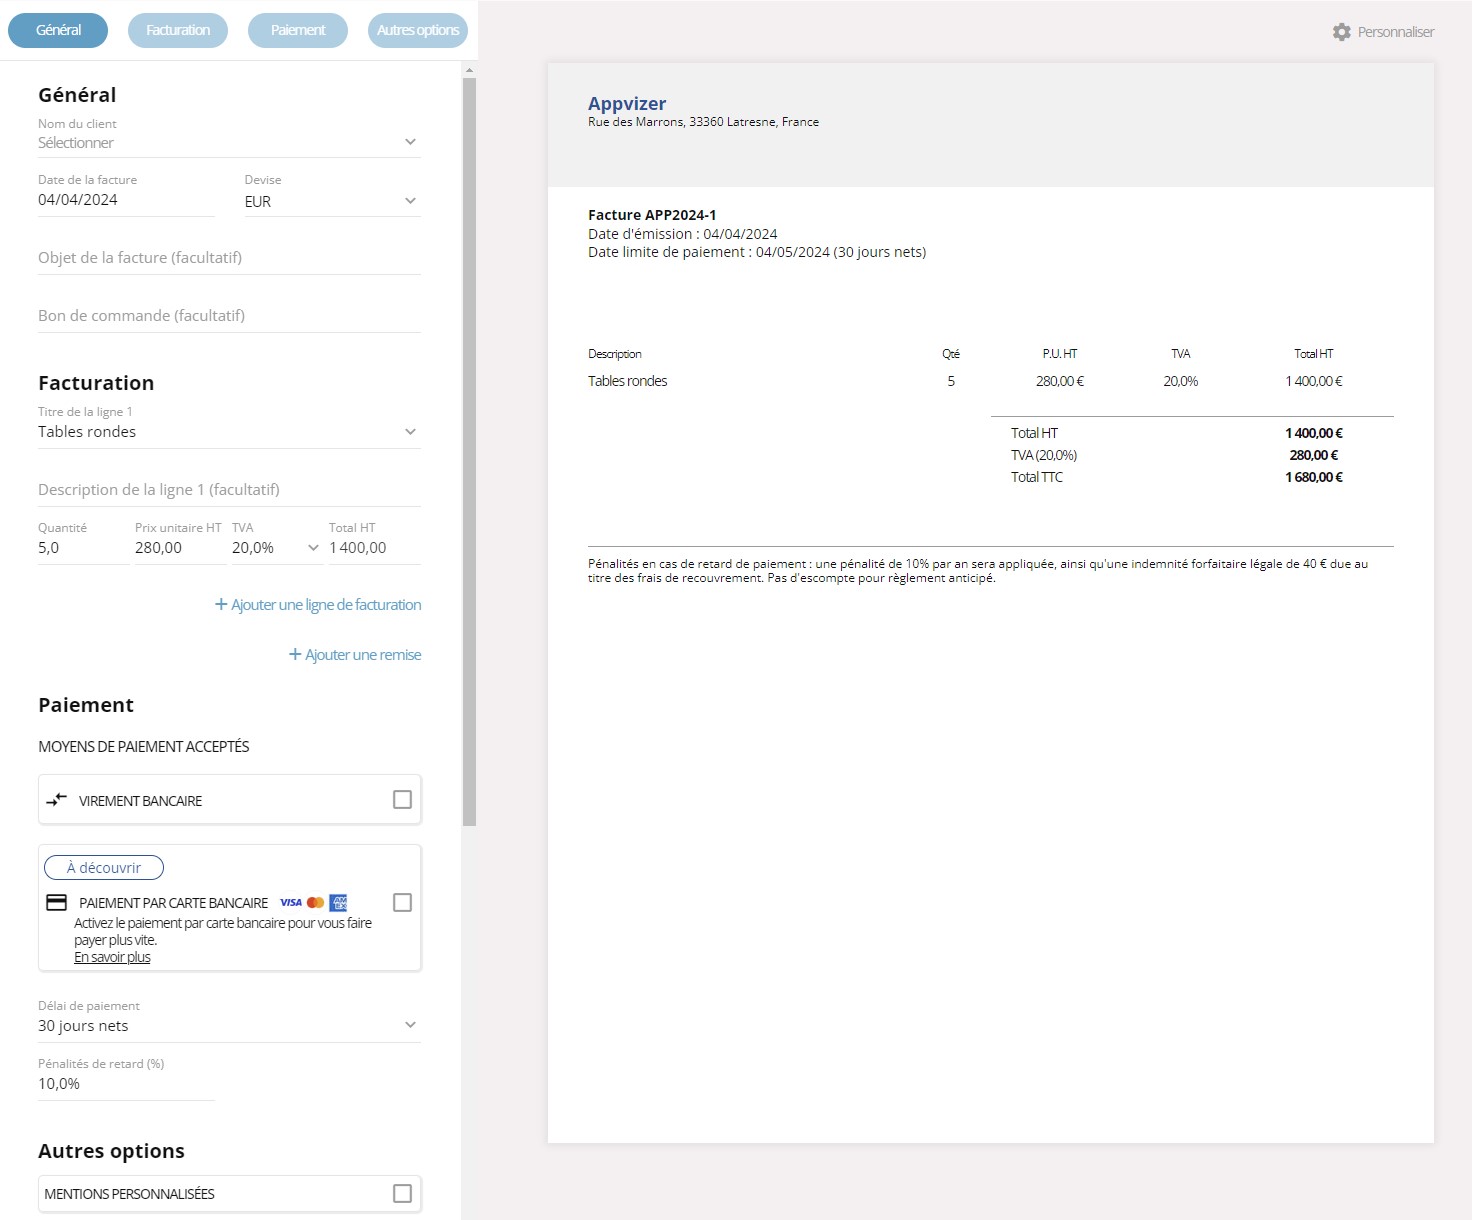Screen dimensions: 1472x1220
Task: Click the Tables rondes line in preview
Action: [x=627, y=381]
